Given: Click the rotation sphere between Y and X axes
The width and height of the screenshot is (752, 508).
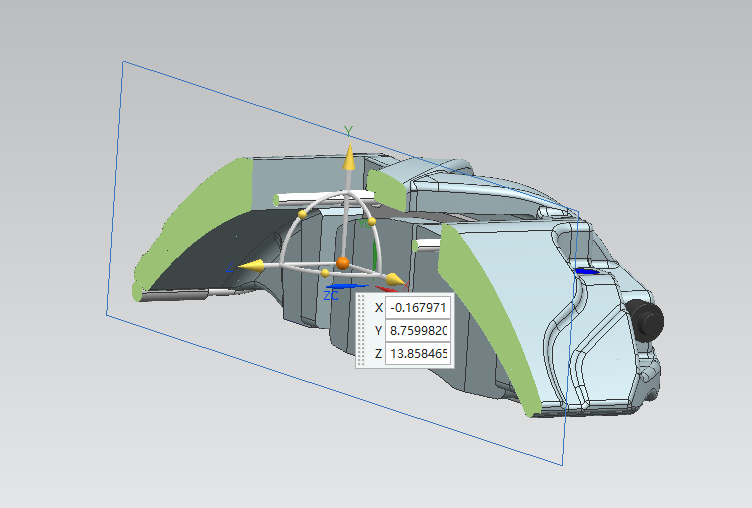Looking at the screenshot, I should click(371, 220).
